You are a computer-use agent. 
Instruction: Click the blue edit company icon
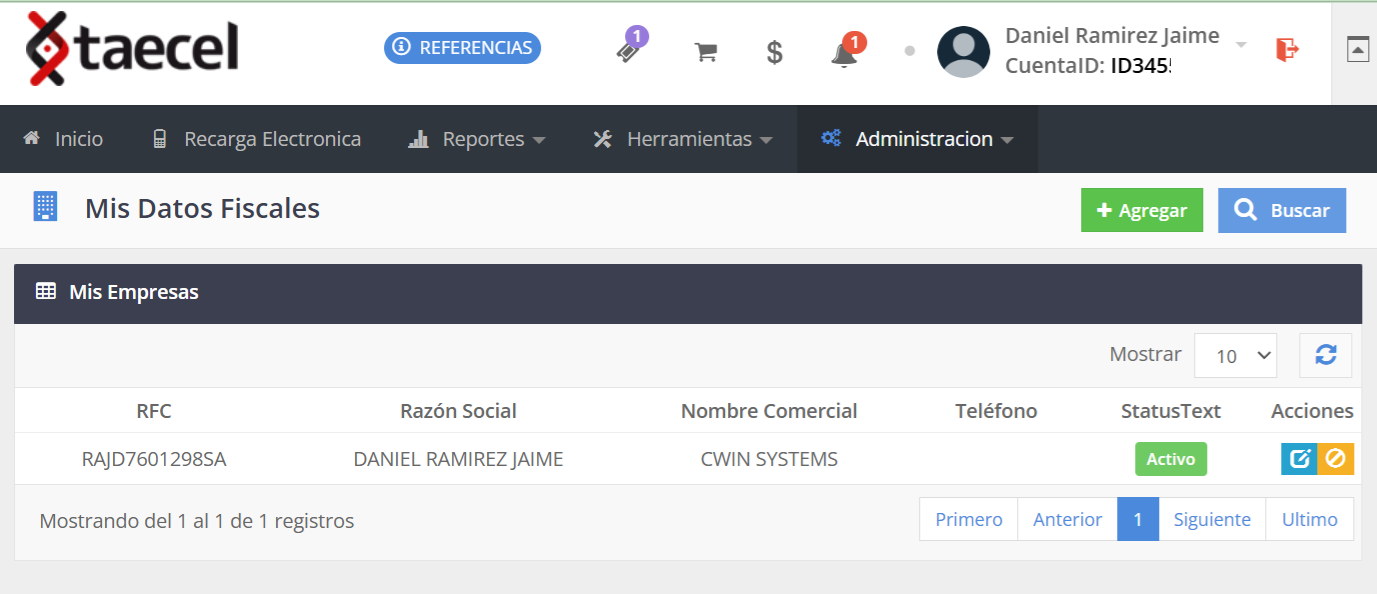point(1299,459)
